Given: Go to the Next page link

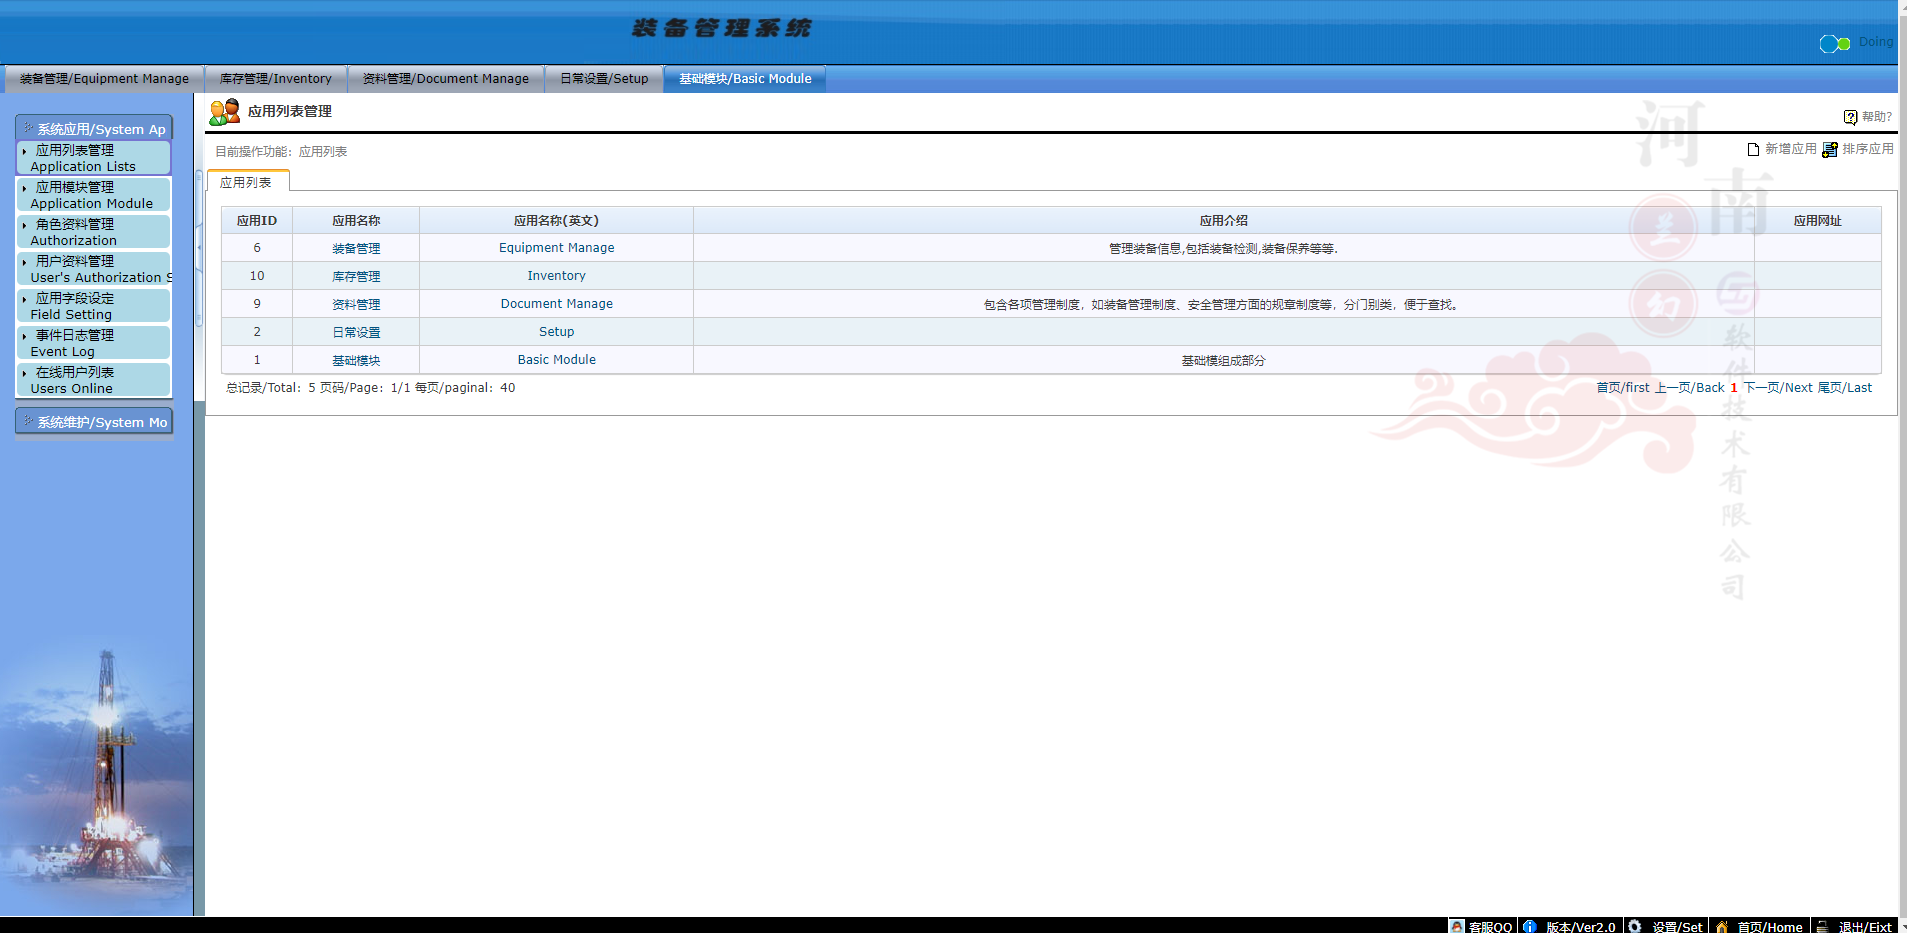Looking at the screenshot, I should 1777,388.
